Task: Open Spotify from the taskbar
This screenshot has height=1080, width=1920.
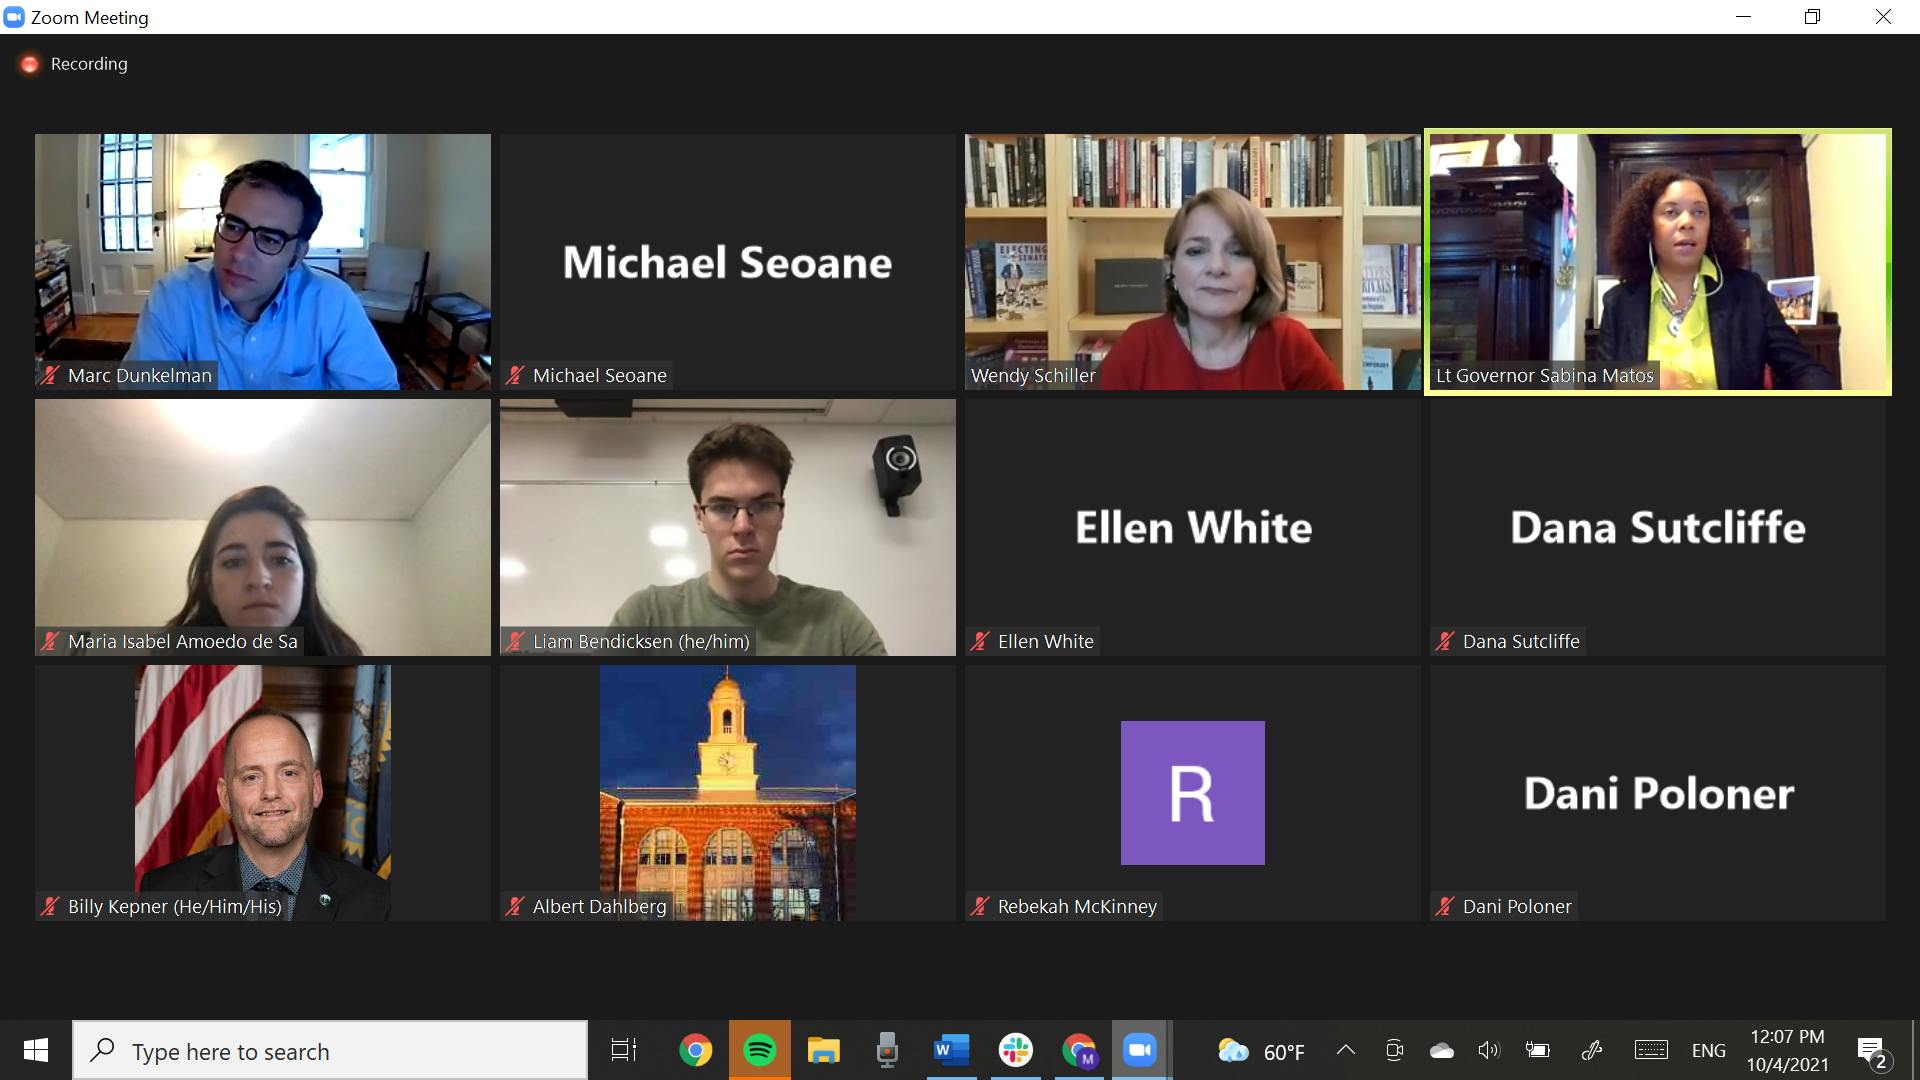Action: pos(760,1050)
